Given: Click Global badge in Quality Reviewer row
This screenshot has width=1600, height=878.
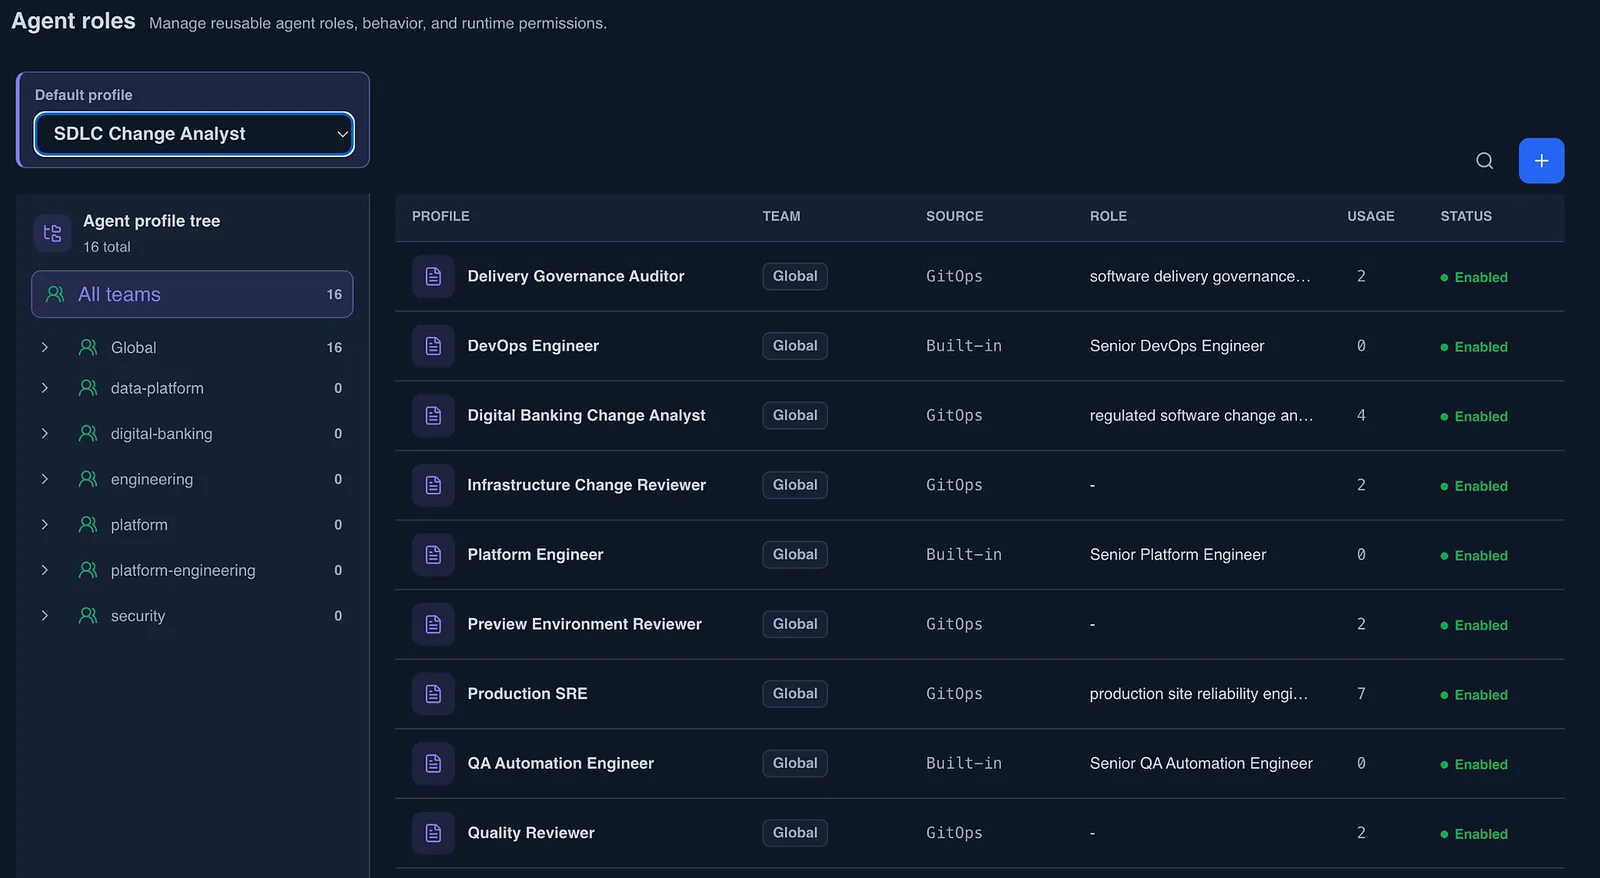Looking at the screenshot, I should point(795,833).
